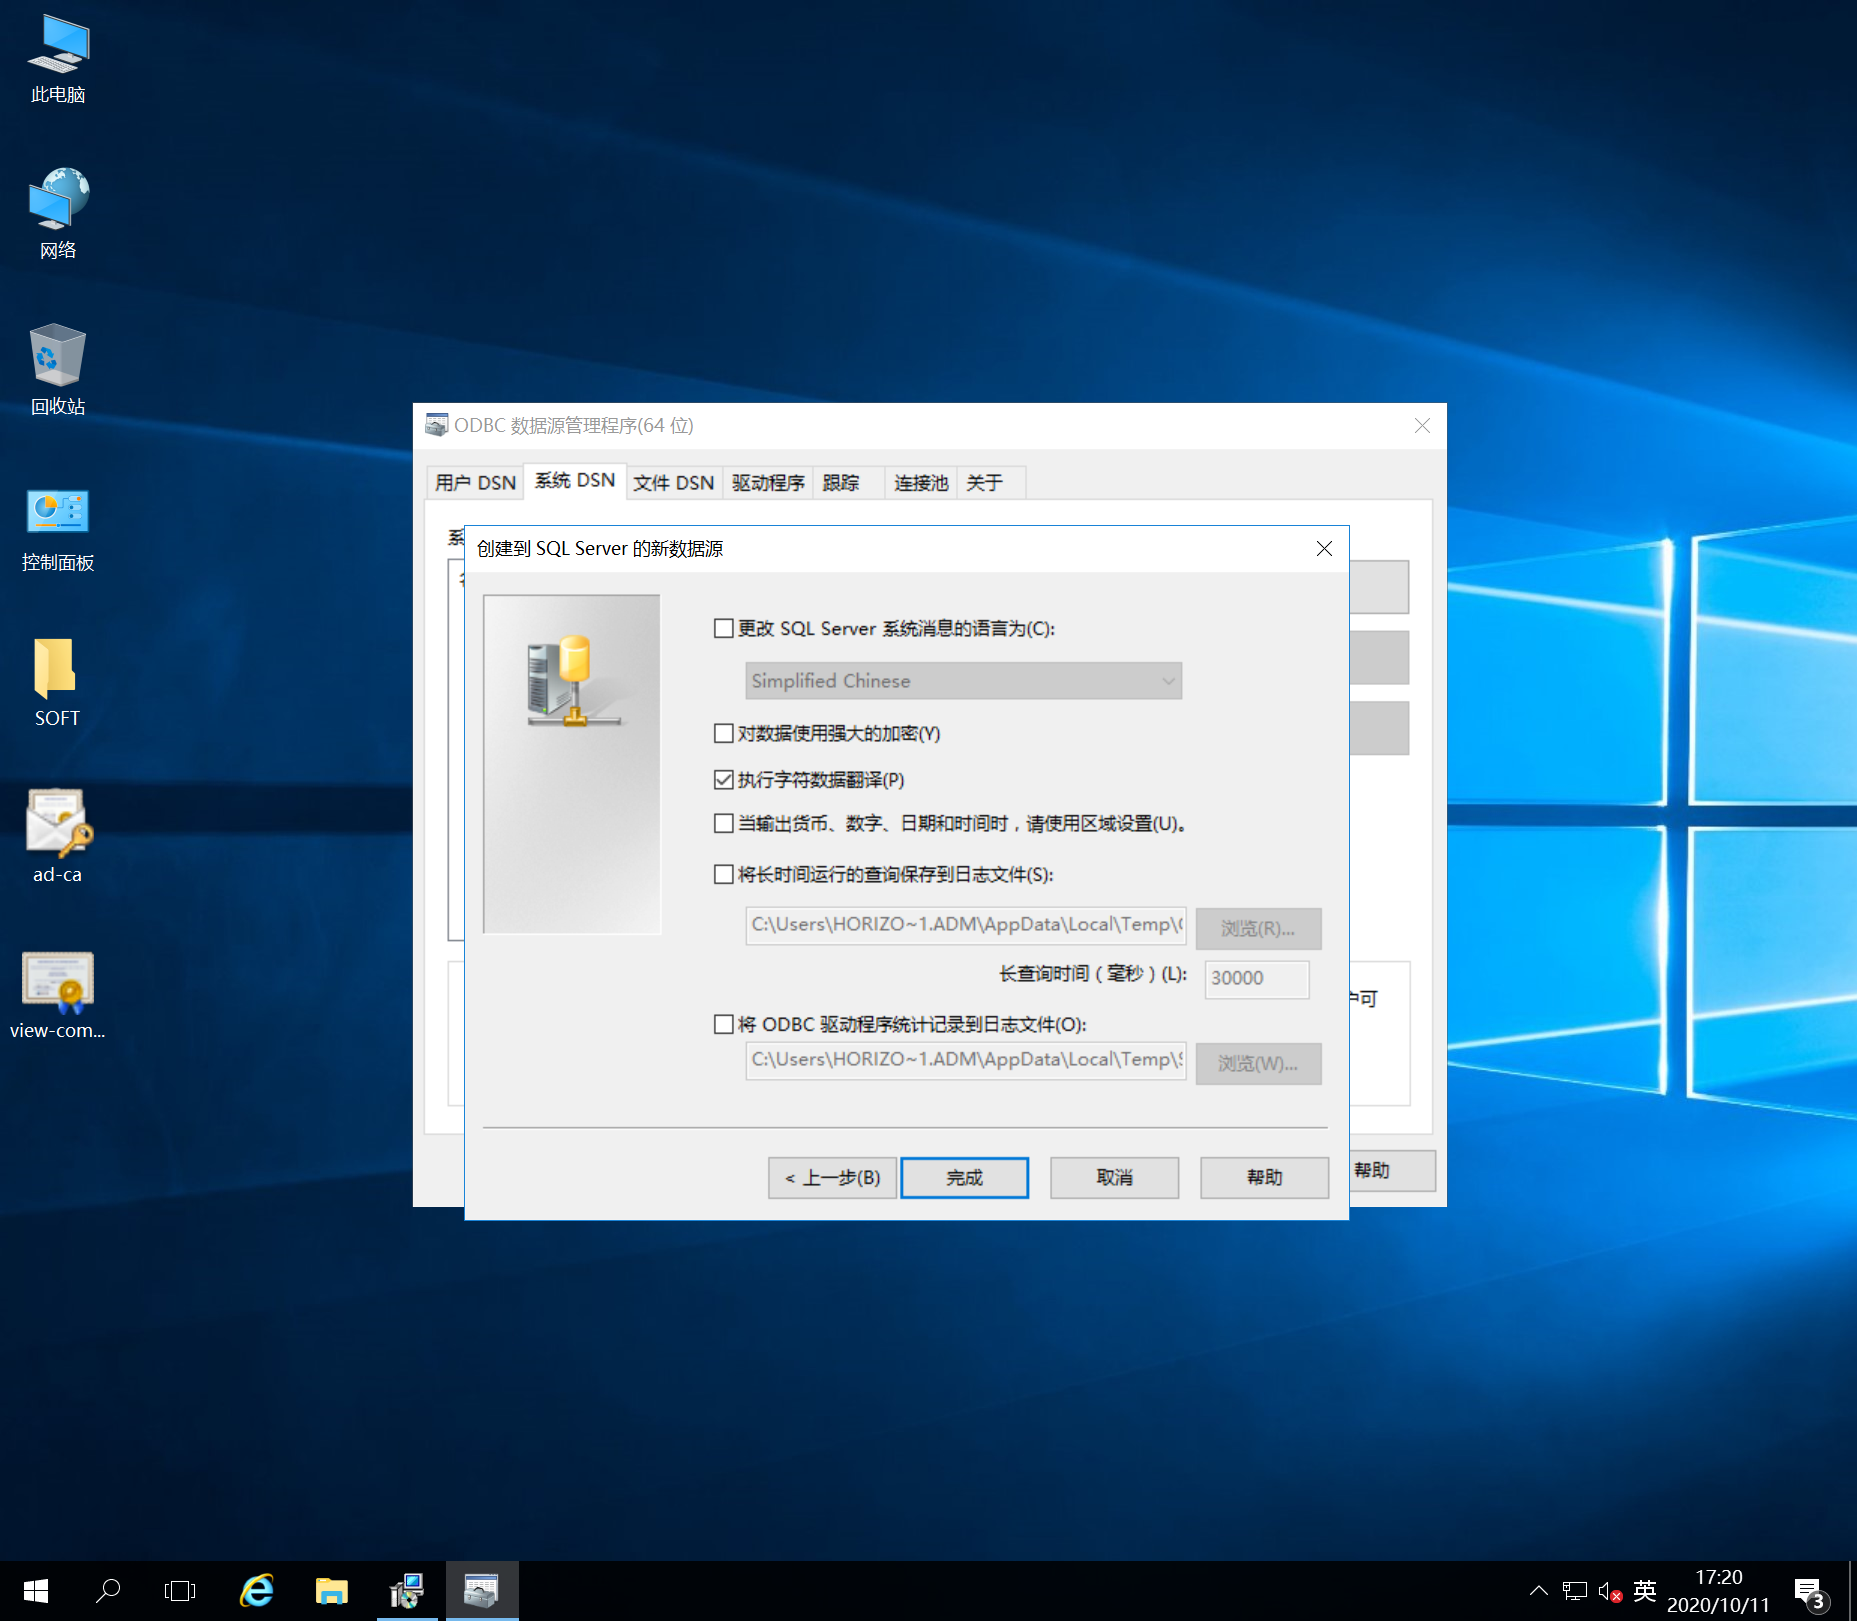Close the 创建到 SQL Server dialog
The height and width of the screenshot is (1621, 1857).
(1324, 549)
